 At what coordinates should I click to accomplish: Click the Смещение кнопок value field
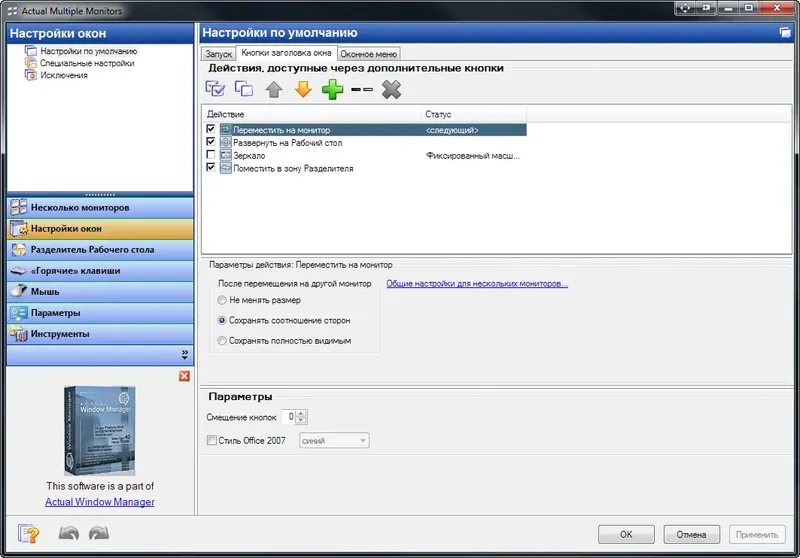point(289,417)
